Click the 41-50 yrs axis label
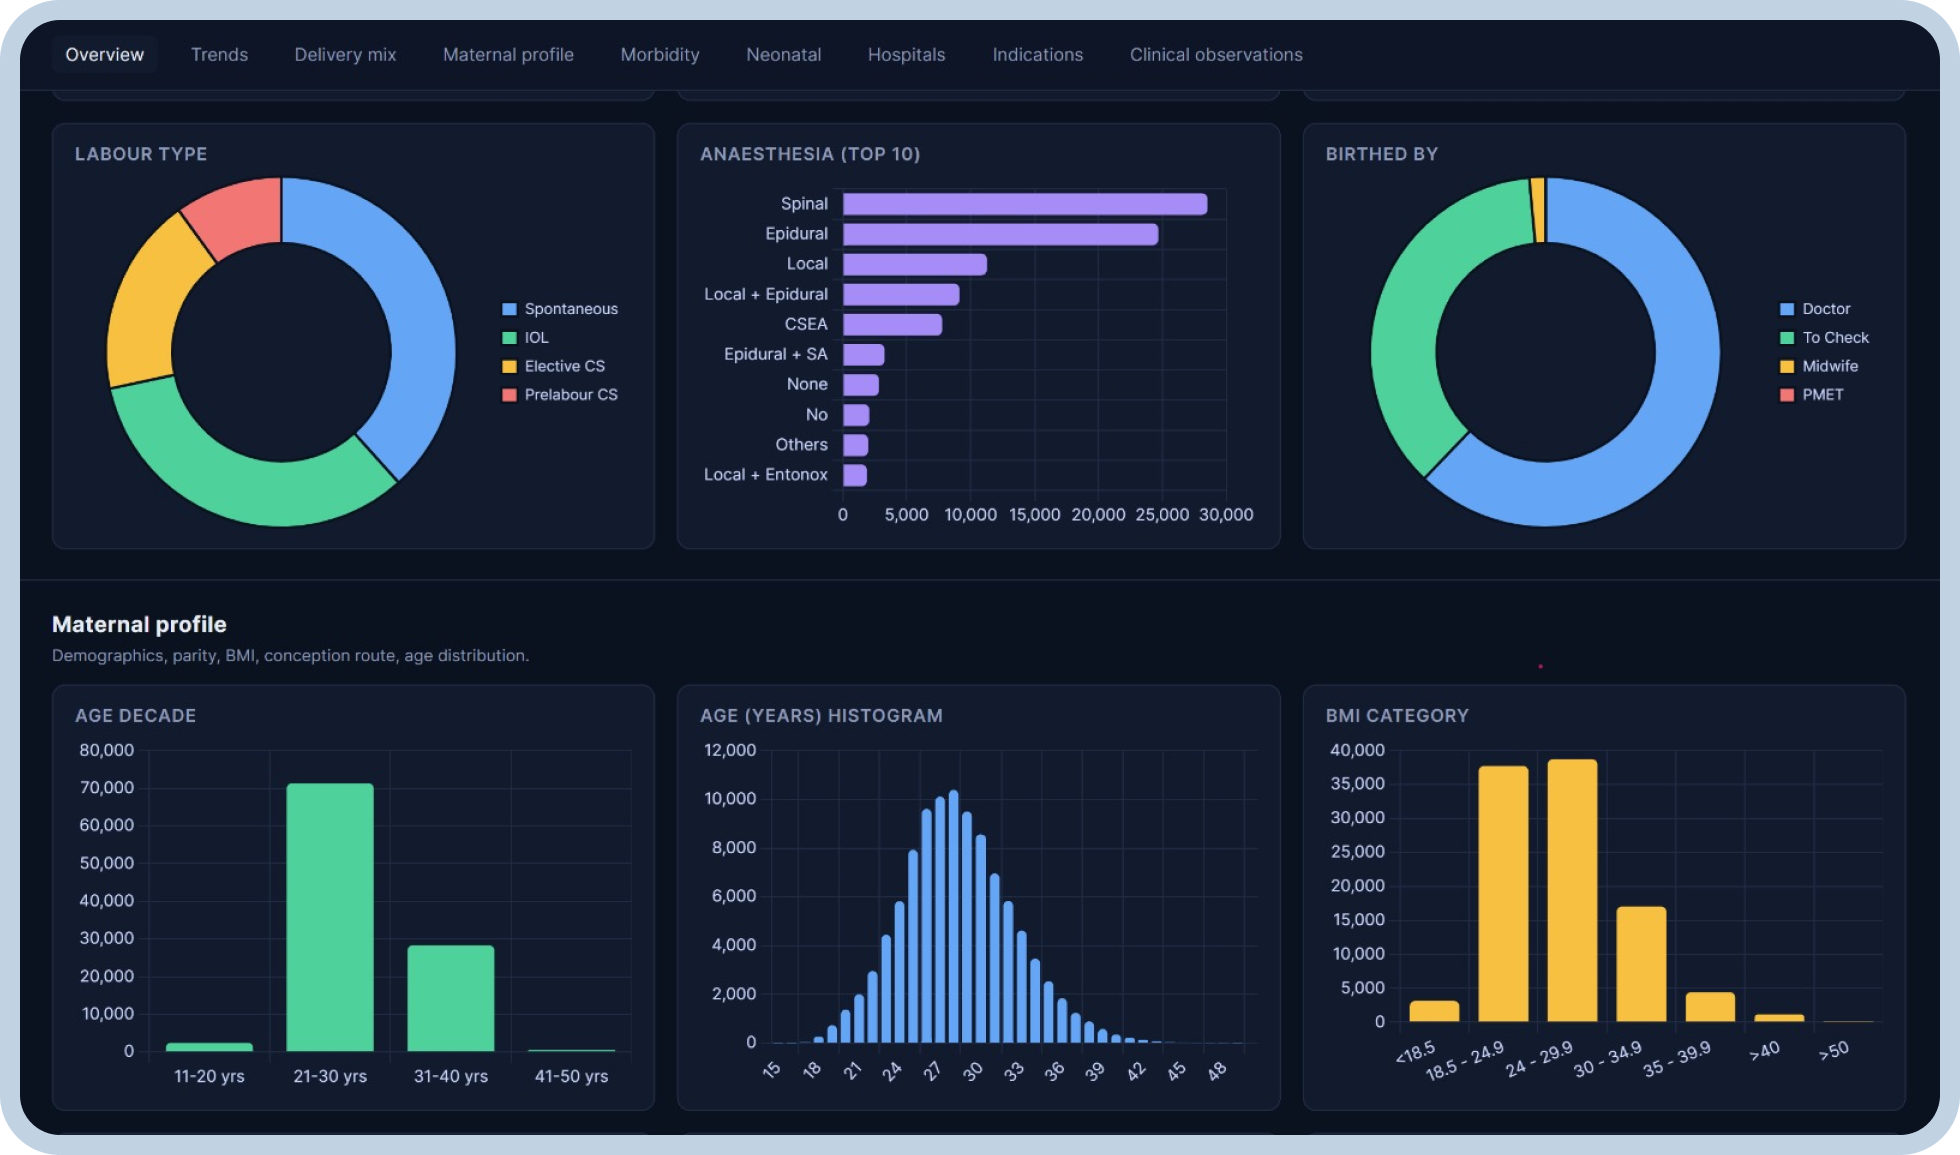Viewport: 1960px width, 1155px height. tap(571, 1076)
